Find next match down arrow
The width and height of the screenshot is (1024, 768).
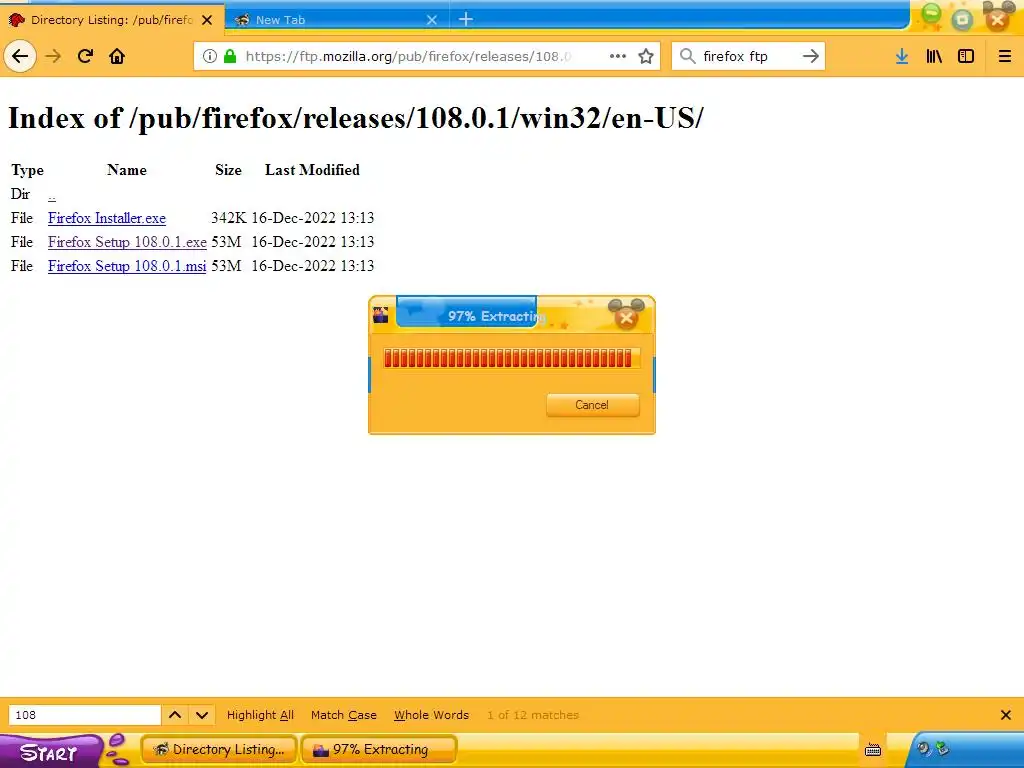click(x=202, y=715)
